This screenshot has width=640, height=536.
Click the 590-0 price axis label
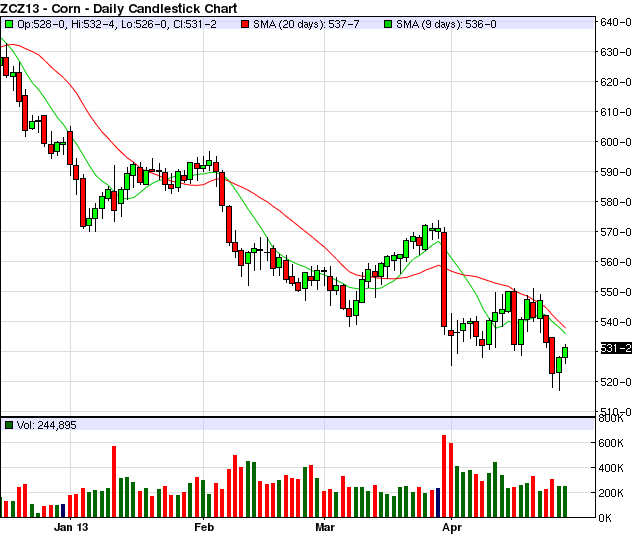616,172
